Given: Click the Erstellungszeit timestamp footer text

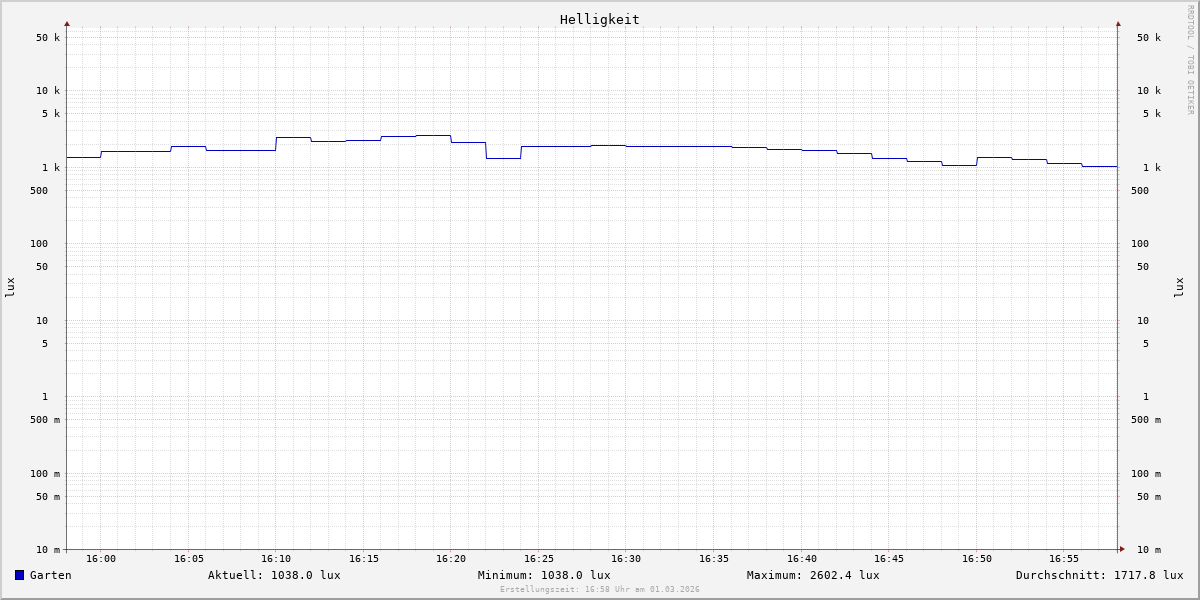Looking at the screenshot, I should point(600,589).
